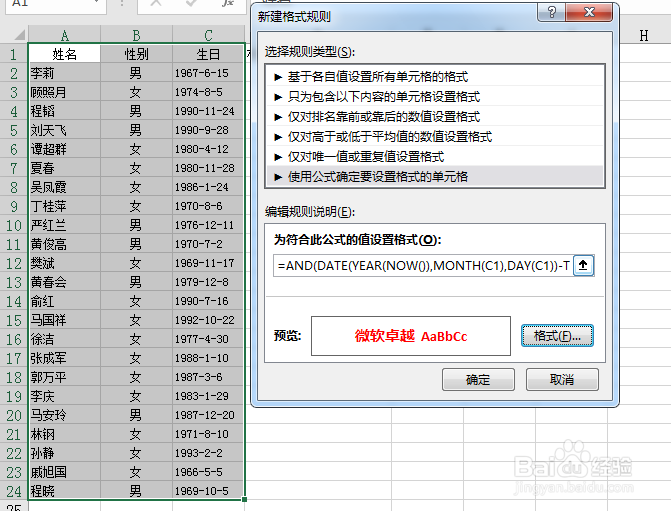This screenshot has width=671, height=511.
Task: Select rule type 仅对排名靠前或靠后的数值设置格式
Action: (435, 116)
